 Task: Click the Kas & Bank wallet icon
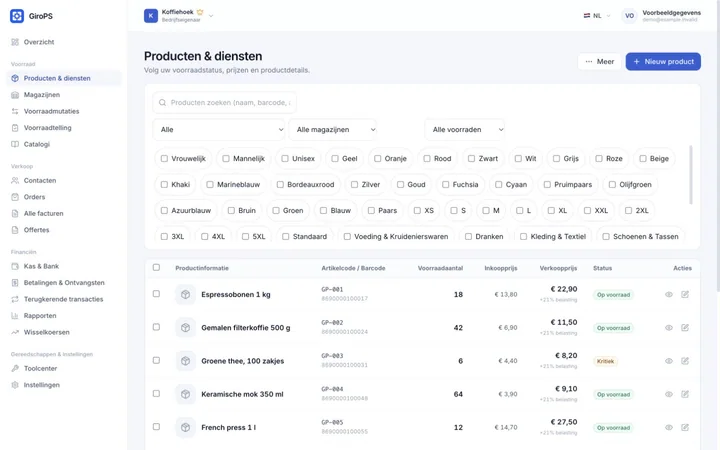pyautogui.click(x=15, y=266)
